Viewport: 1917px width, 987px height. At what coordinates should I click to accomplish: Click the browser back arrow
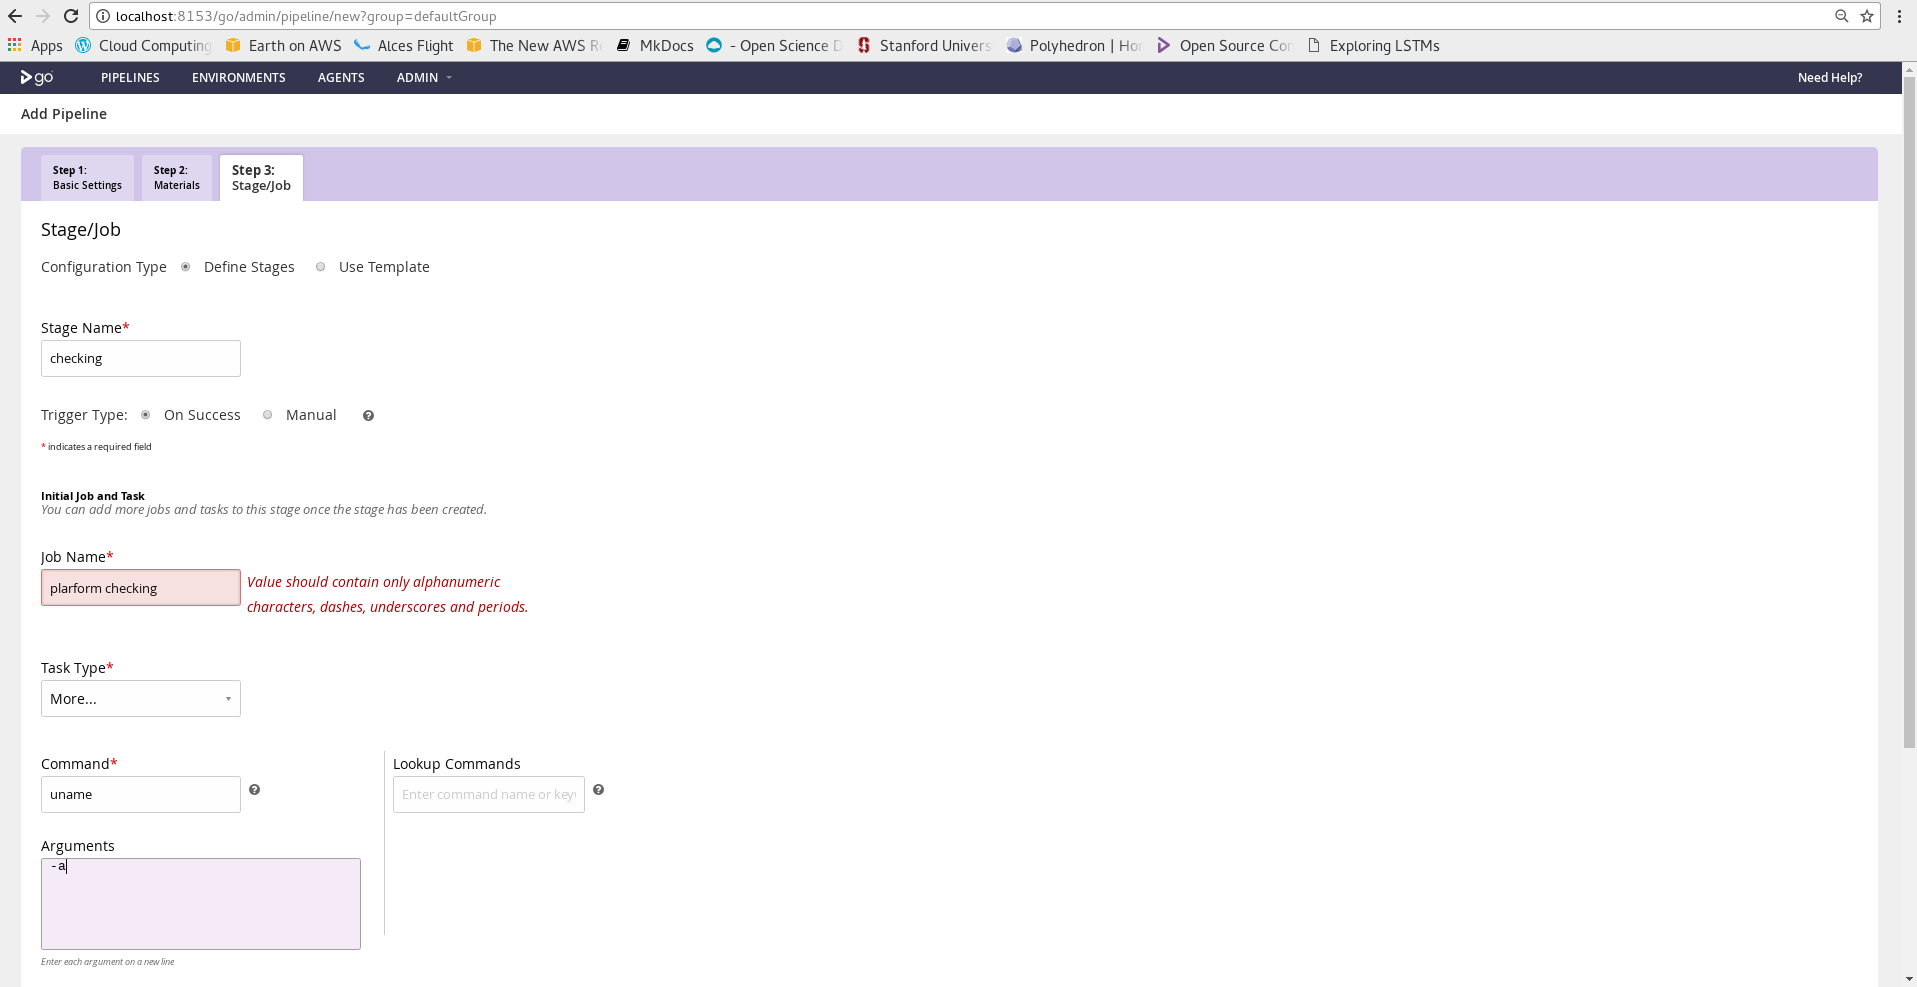coord(15,16)
